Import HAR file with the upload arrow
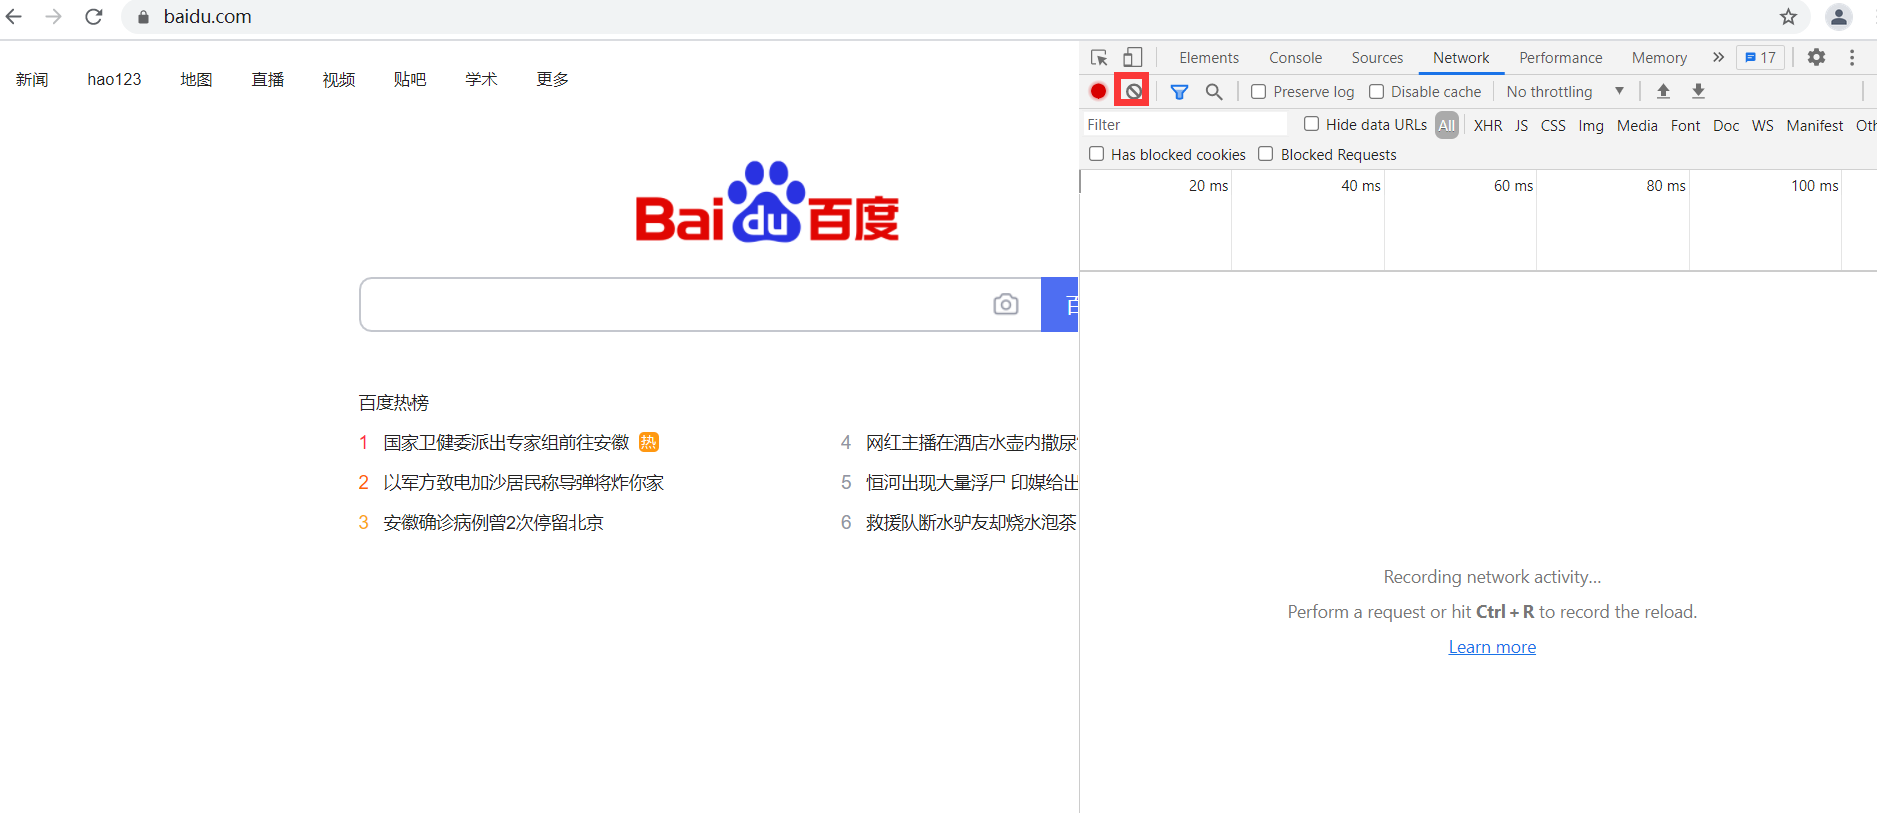 coord(1663,91)
